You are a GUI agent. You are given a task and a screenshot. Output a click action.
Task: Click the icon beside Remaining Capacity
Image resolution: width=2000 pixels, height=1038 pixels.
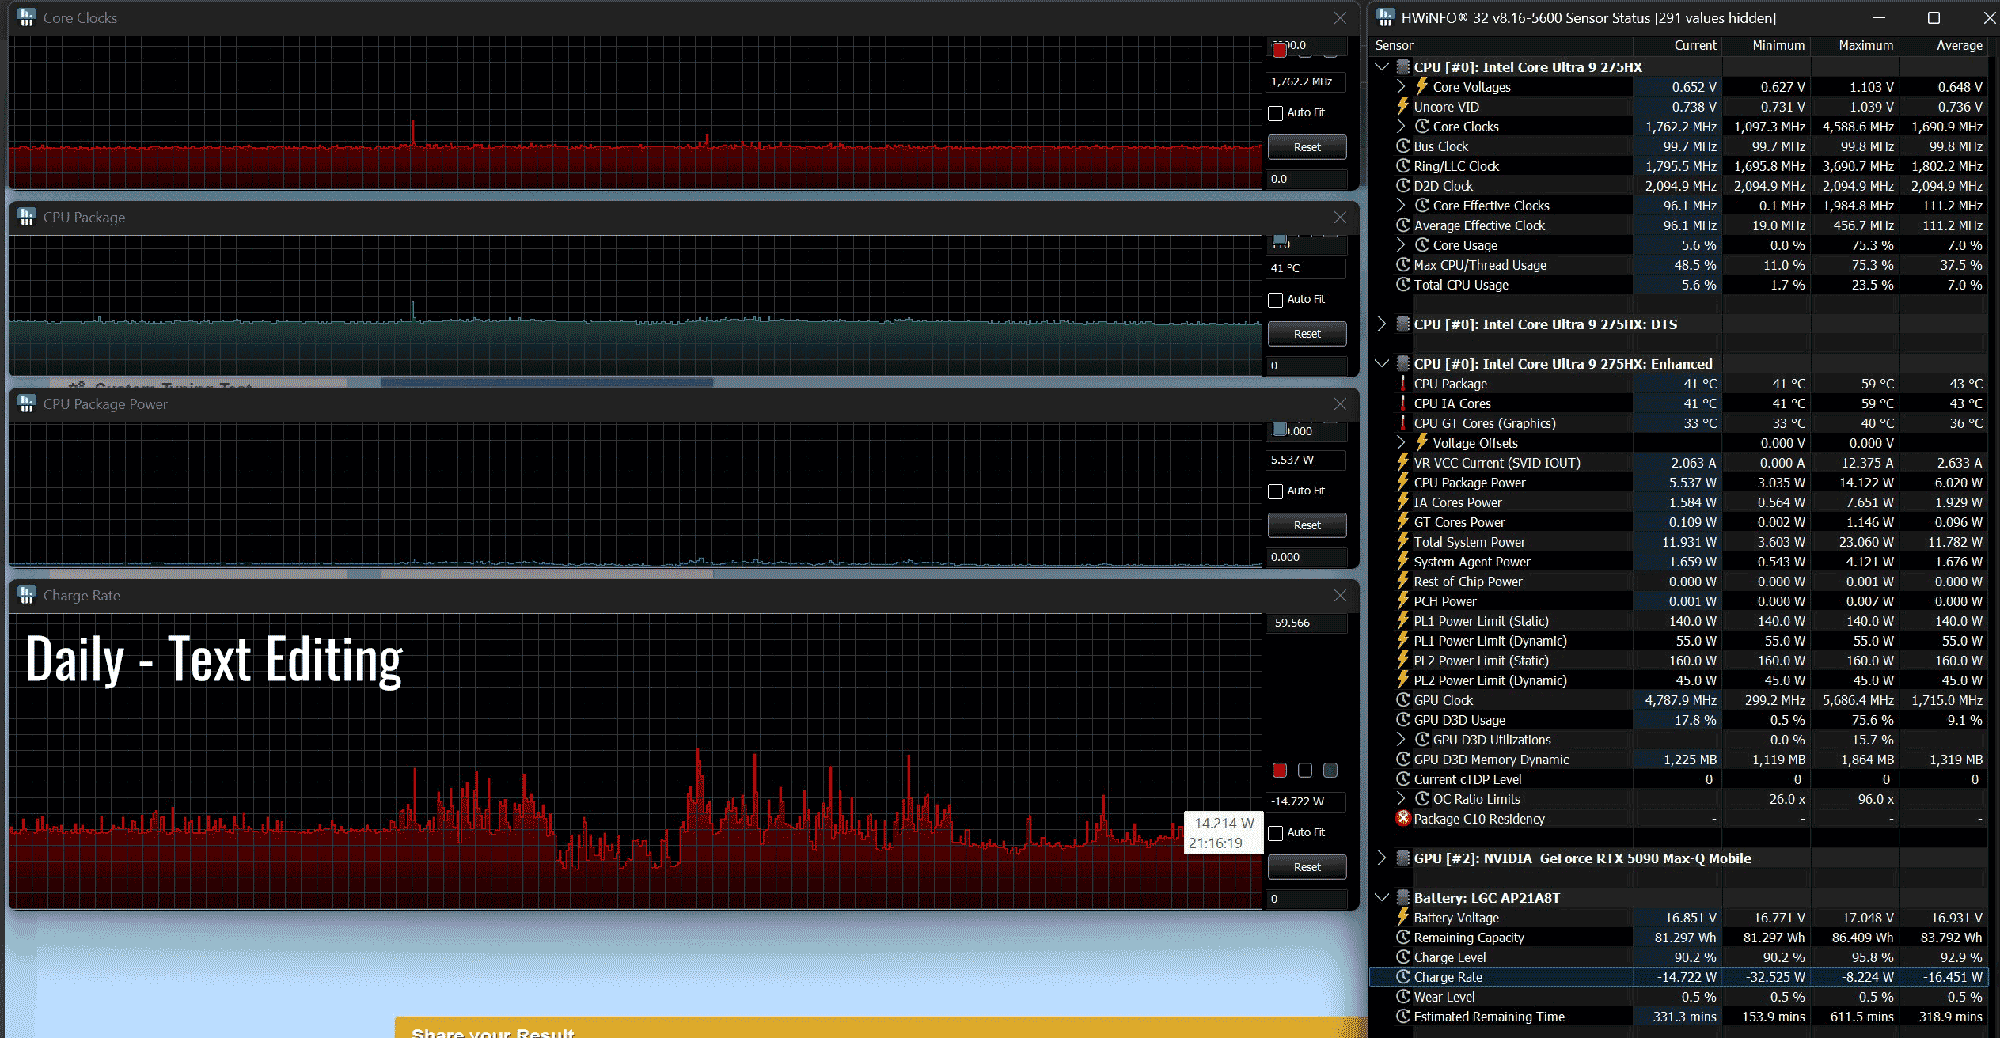pos(1403,937)
